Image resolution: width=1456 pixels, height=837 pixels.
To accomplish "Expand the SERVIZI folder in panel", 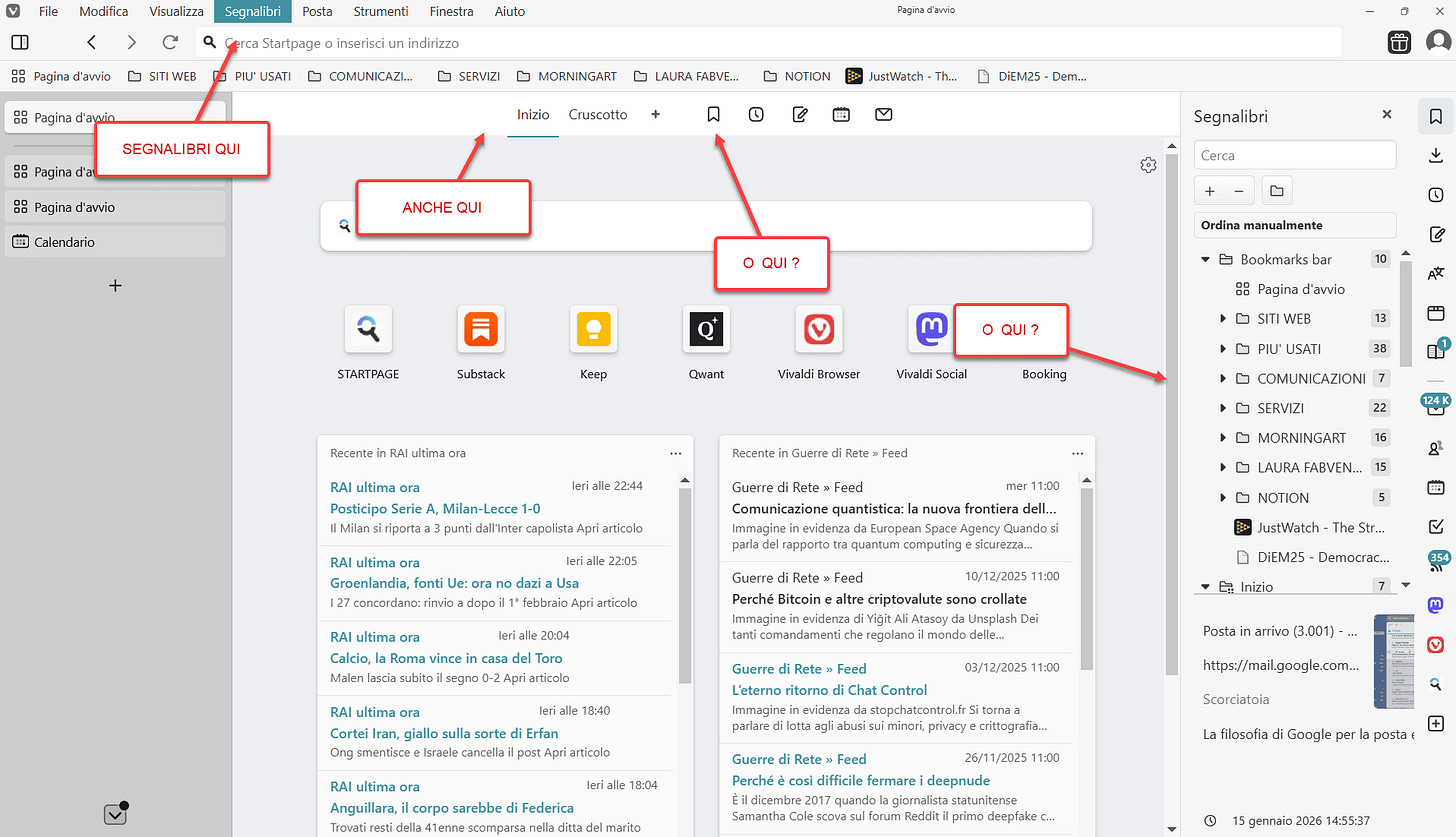I will 1223,408.
